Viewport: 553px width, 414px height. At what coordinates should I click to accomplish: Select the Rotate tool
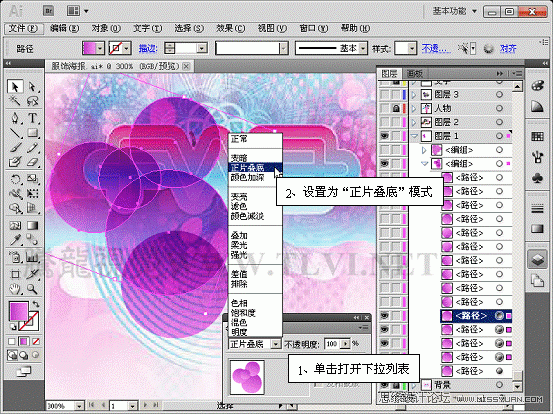(15, 179)
